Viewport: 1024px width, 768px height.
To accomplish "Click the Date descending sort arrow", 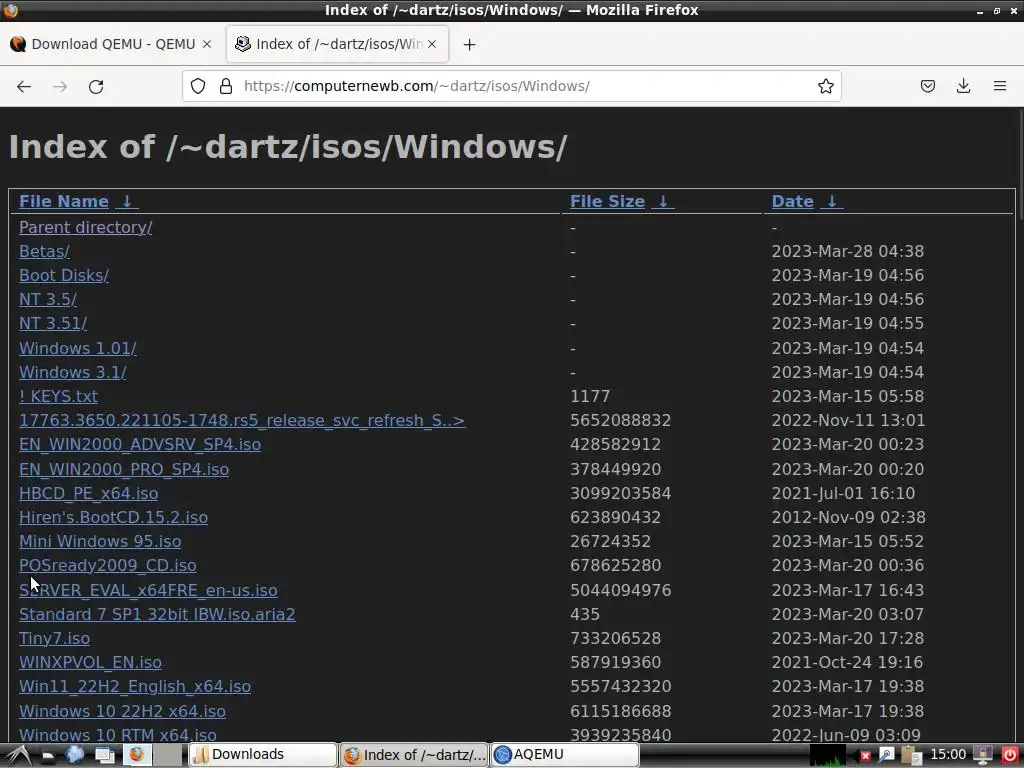I will (832, 201).
